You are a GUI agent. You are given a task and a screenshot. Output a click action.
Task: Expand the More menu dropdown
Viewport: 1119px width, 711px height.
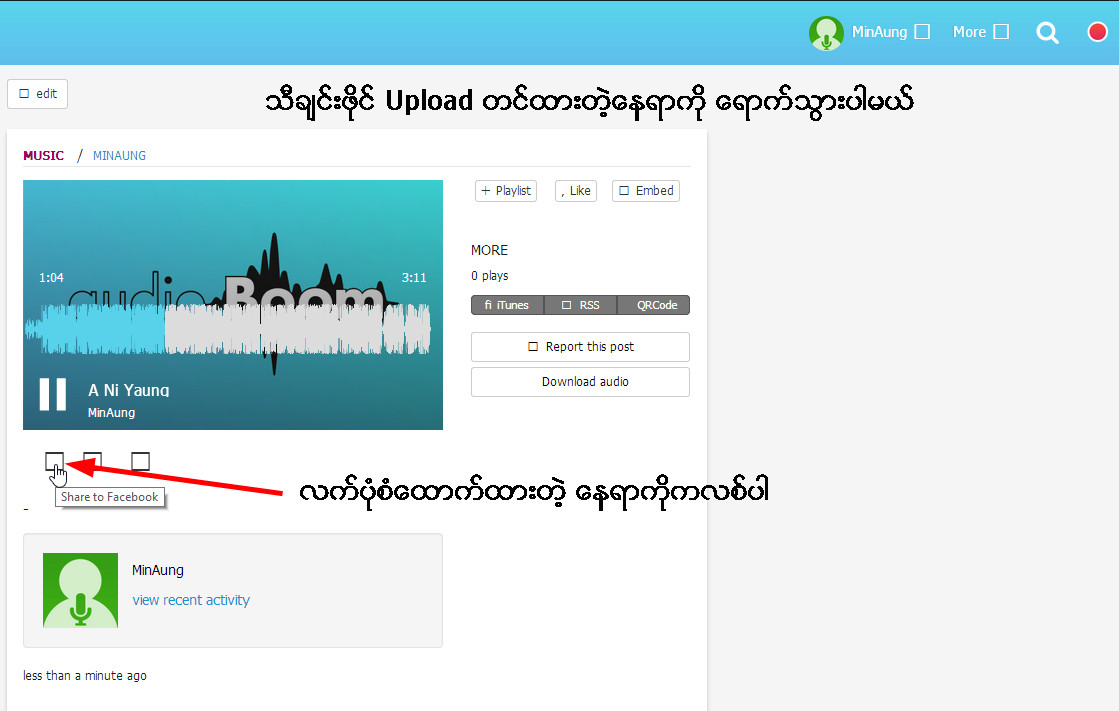[981, 32]
